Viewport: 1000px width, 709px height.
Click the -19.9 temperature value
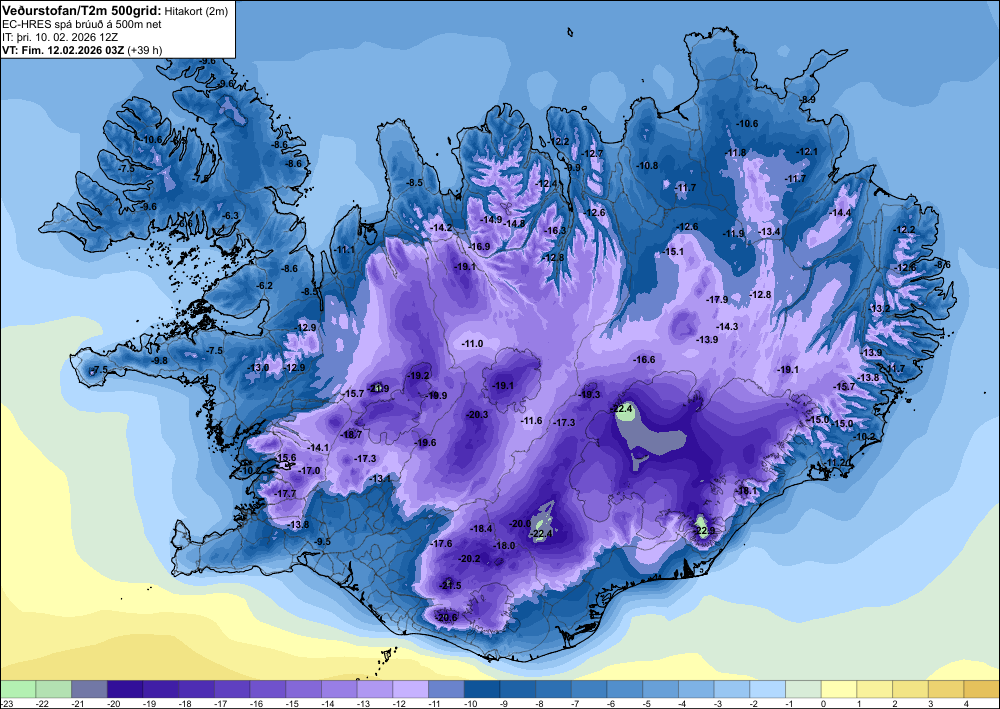436,395
